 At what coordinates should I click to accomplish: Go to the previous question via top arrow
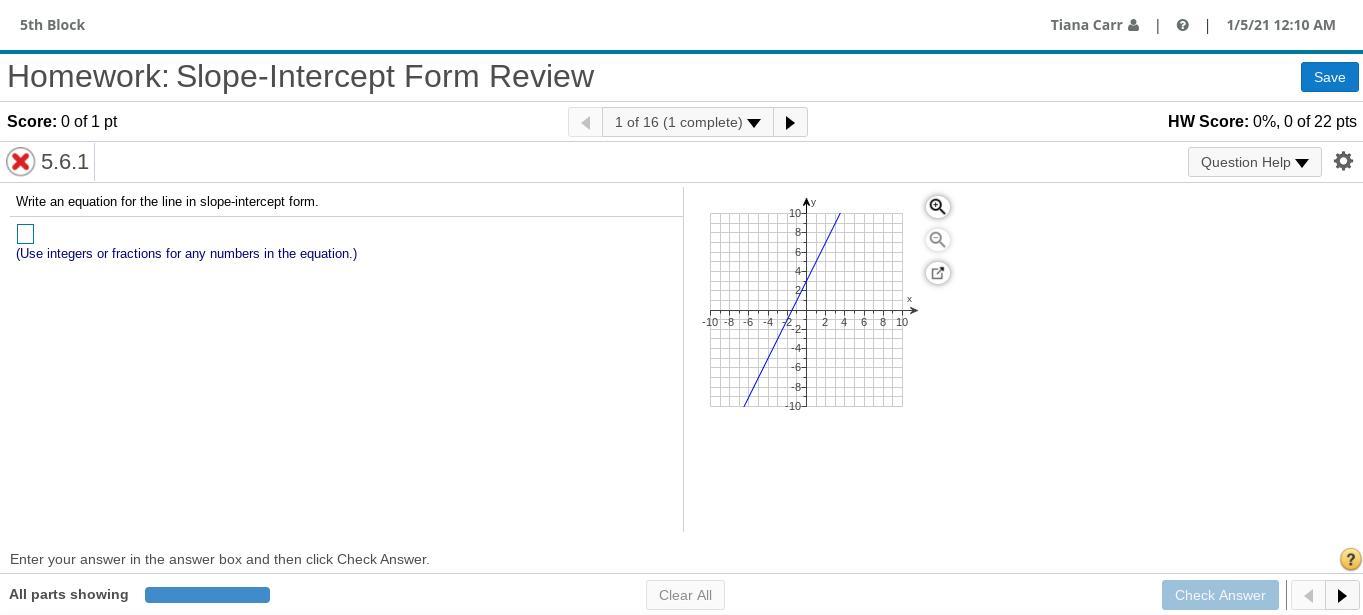point(586,122)
